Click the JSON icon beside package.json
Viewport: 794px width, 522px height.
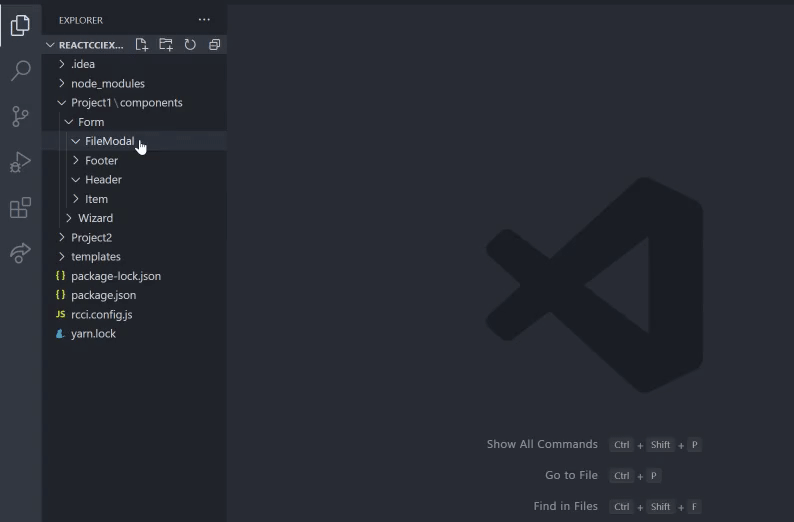pos(60,295)
